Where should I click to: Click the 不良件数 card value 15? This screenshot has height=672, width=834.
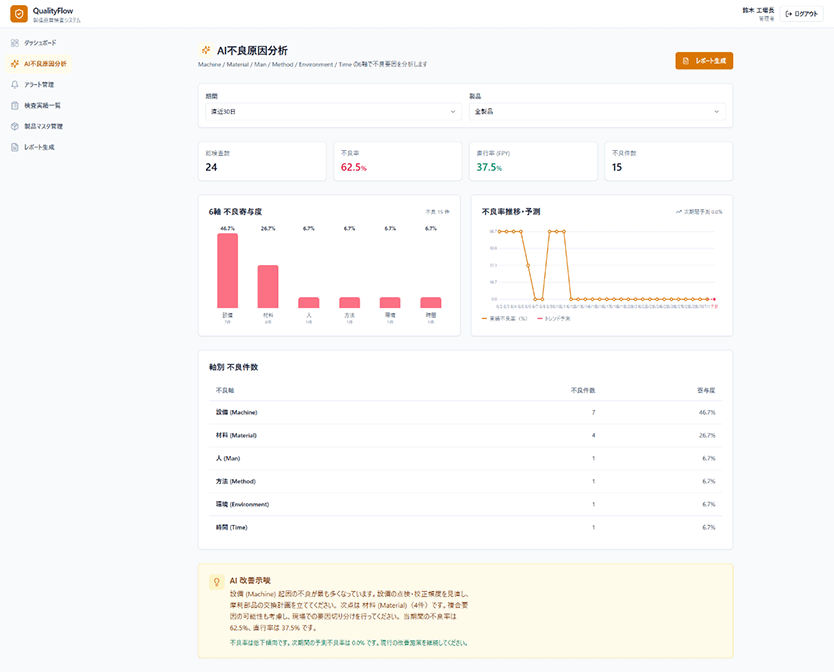pos(617,167)
